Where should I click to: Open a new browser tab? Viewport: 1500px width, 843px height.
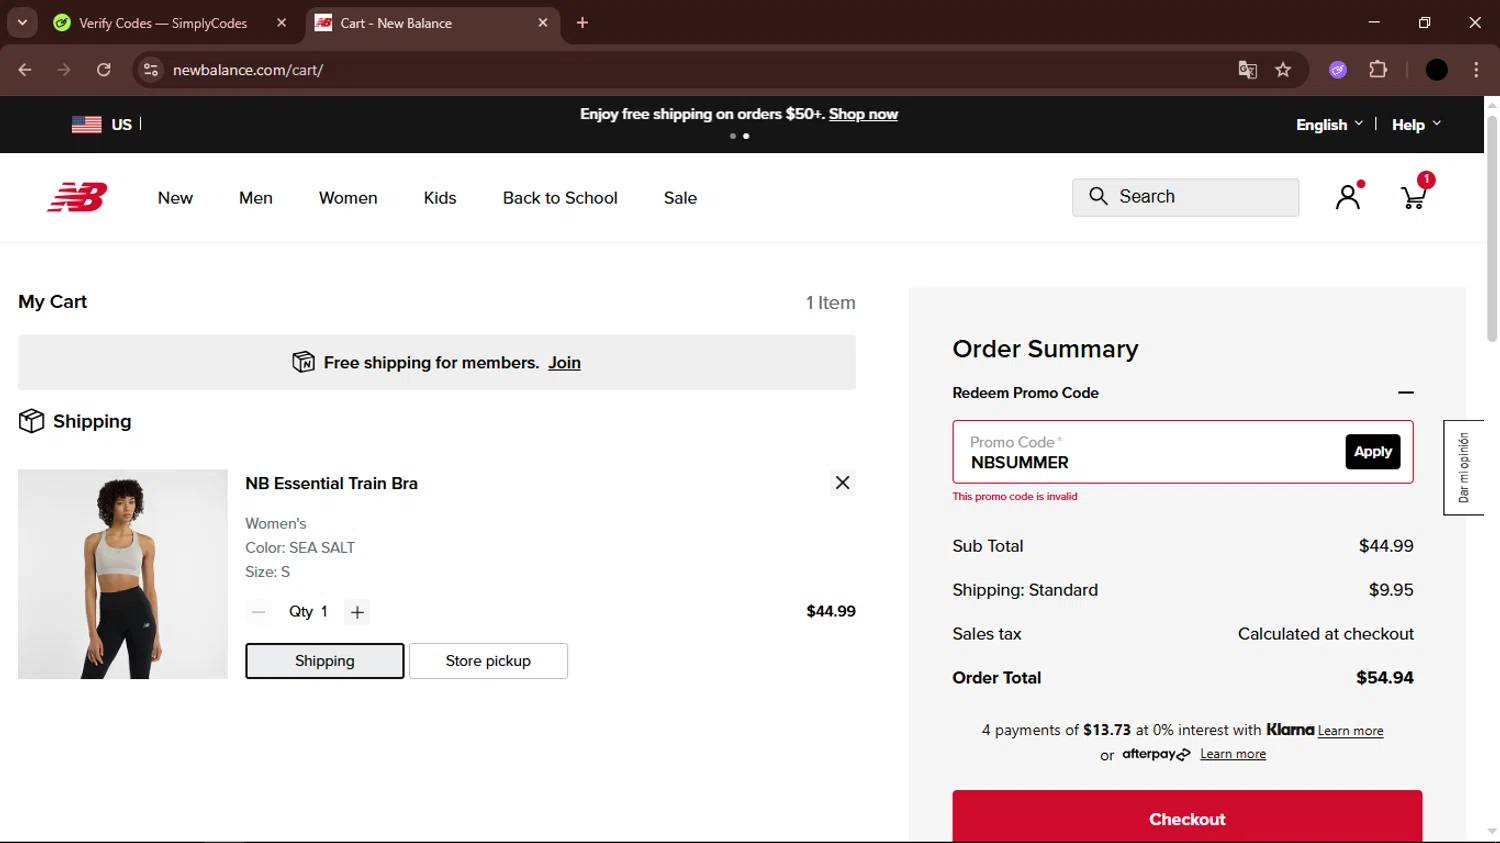click(x=582, y=23)
